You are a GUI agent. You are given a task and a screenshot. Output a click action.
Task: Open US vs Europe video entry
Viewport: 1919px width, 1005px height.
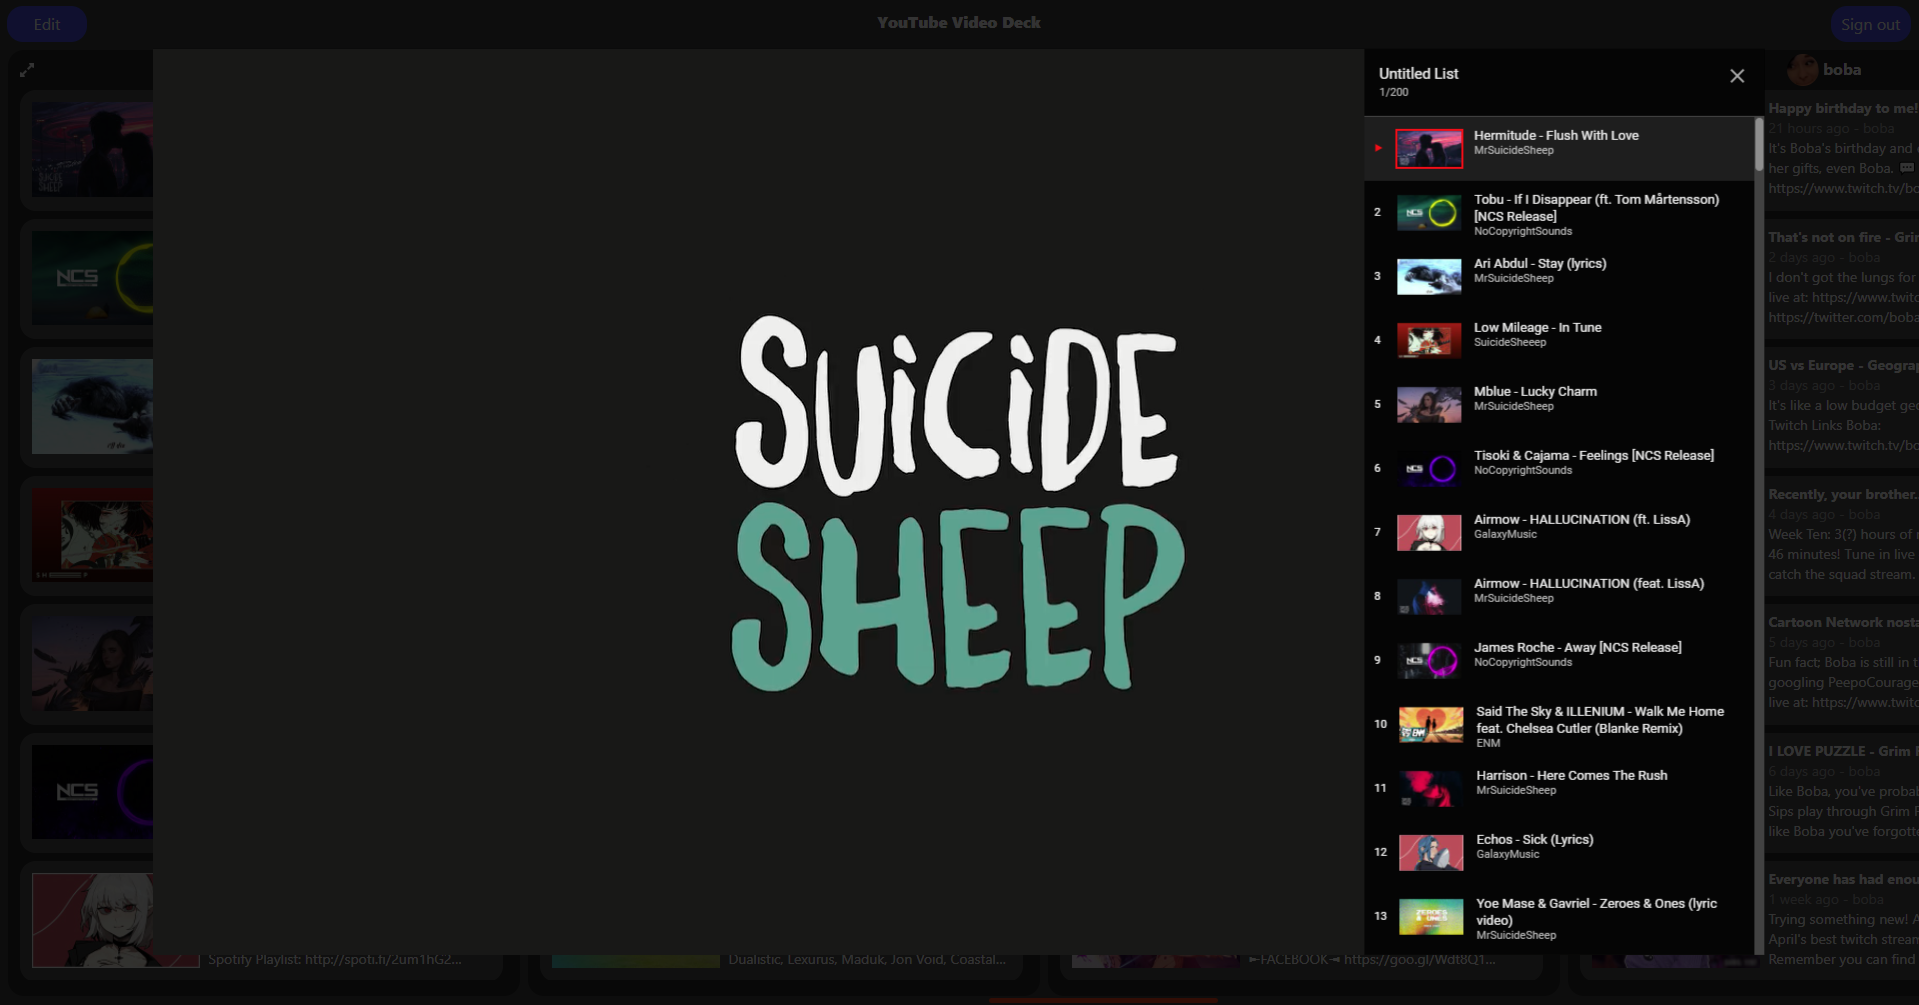[1842, 406]
